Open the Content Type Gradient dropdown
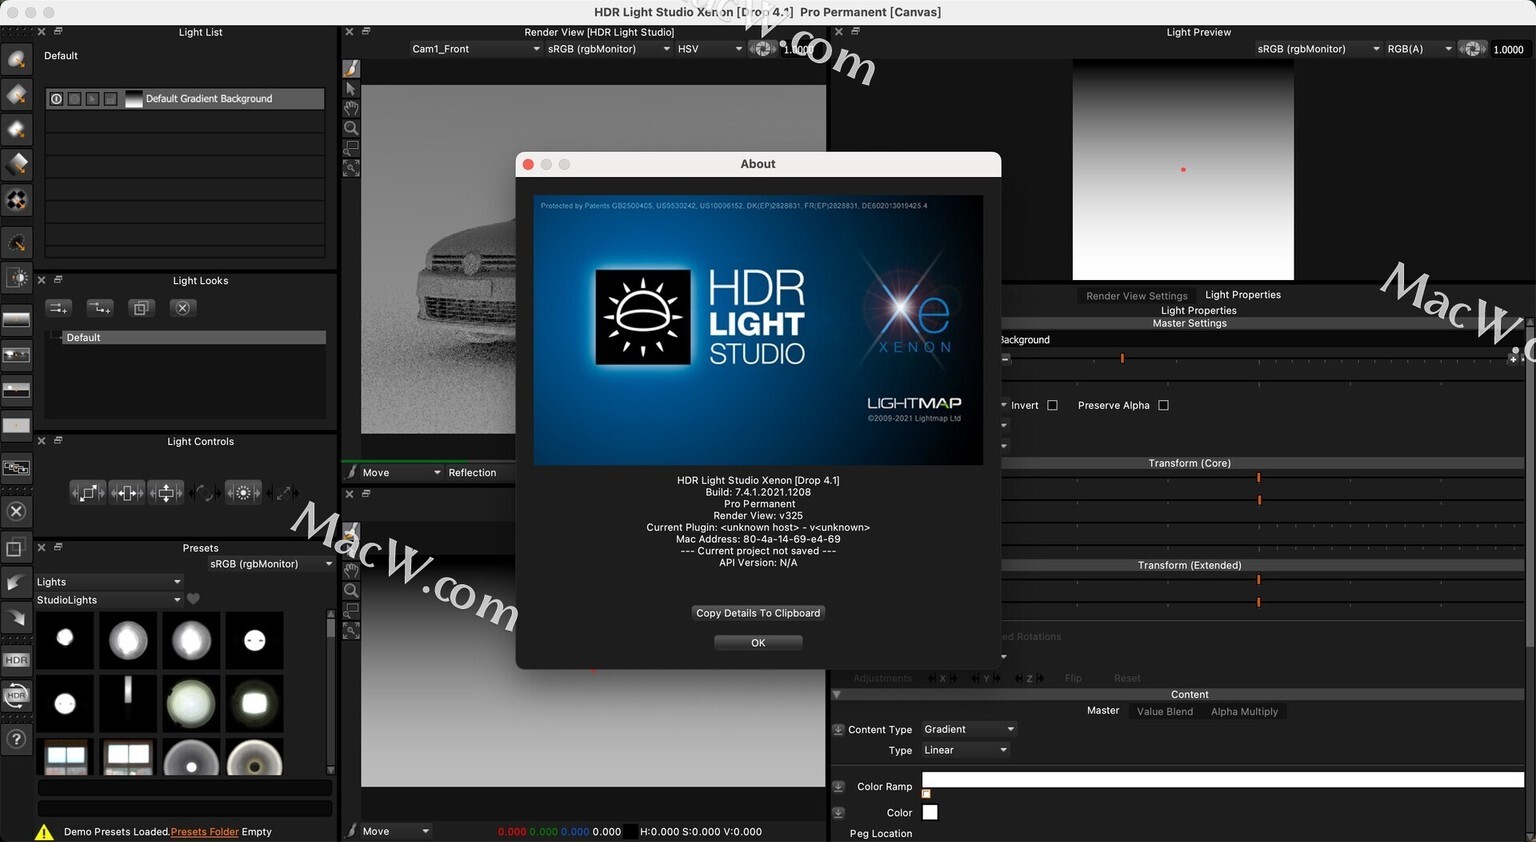 [x=968, y=729]
